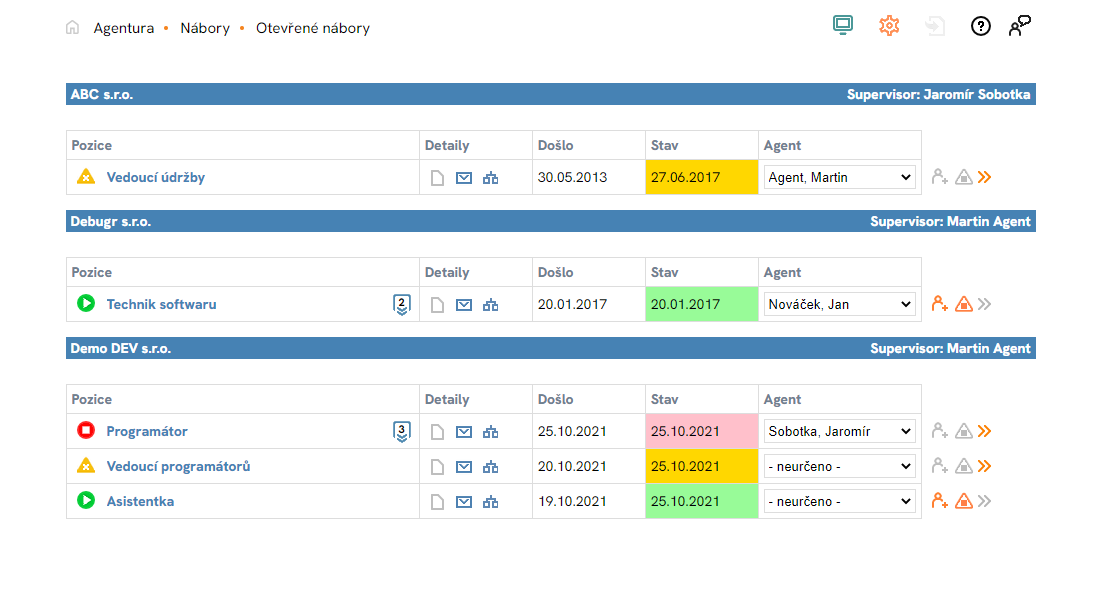Click the monitor icon in top toolbar
The width and height of the screenshot is (1100, 594).
[843, 26]
